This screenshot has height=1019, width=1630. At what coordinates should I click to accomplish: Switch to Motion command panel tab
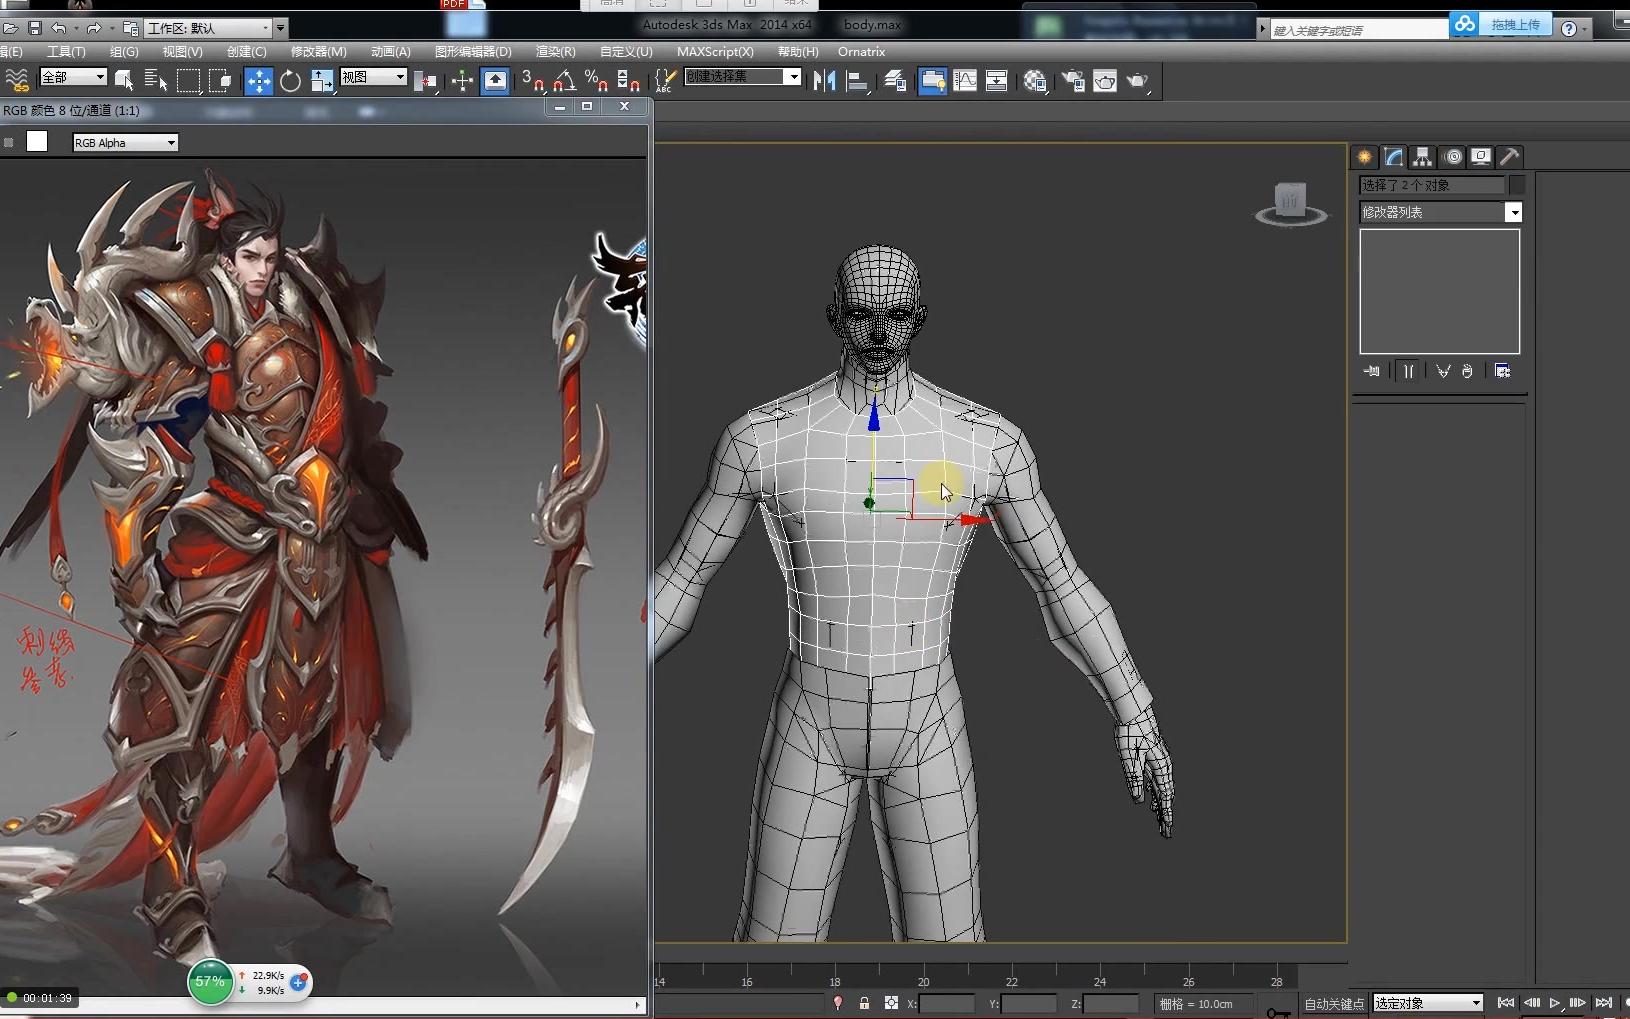click(x=1452, y=157)
